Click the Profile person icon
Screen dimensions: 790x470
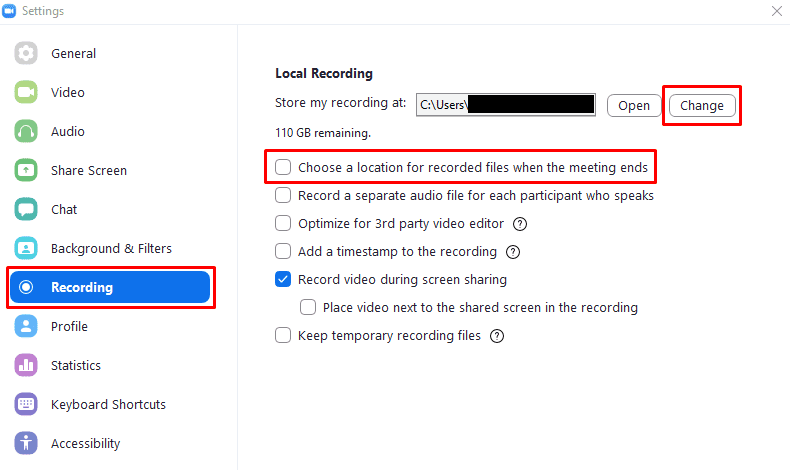tap(26, 326)
